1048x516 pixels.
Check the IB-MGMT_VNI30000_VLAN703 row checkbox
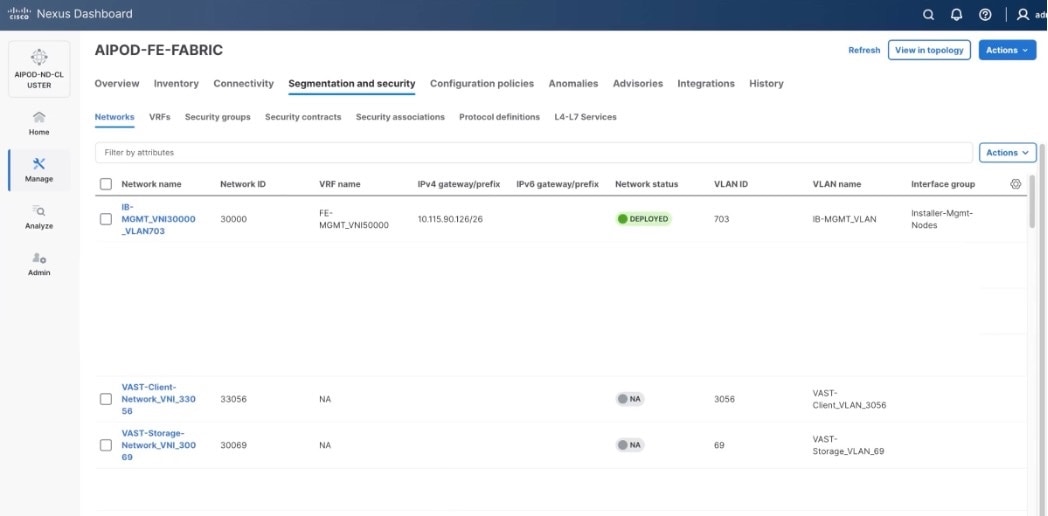coord(106,219)
